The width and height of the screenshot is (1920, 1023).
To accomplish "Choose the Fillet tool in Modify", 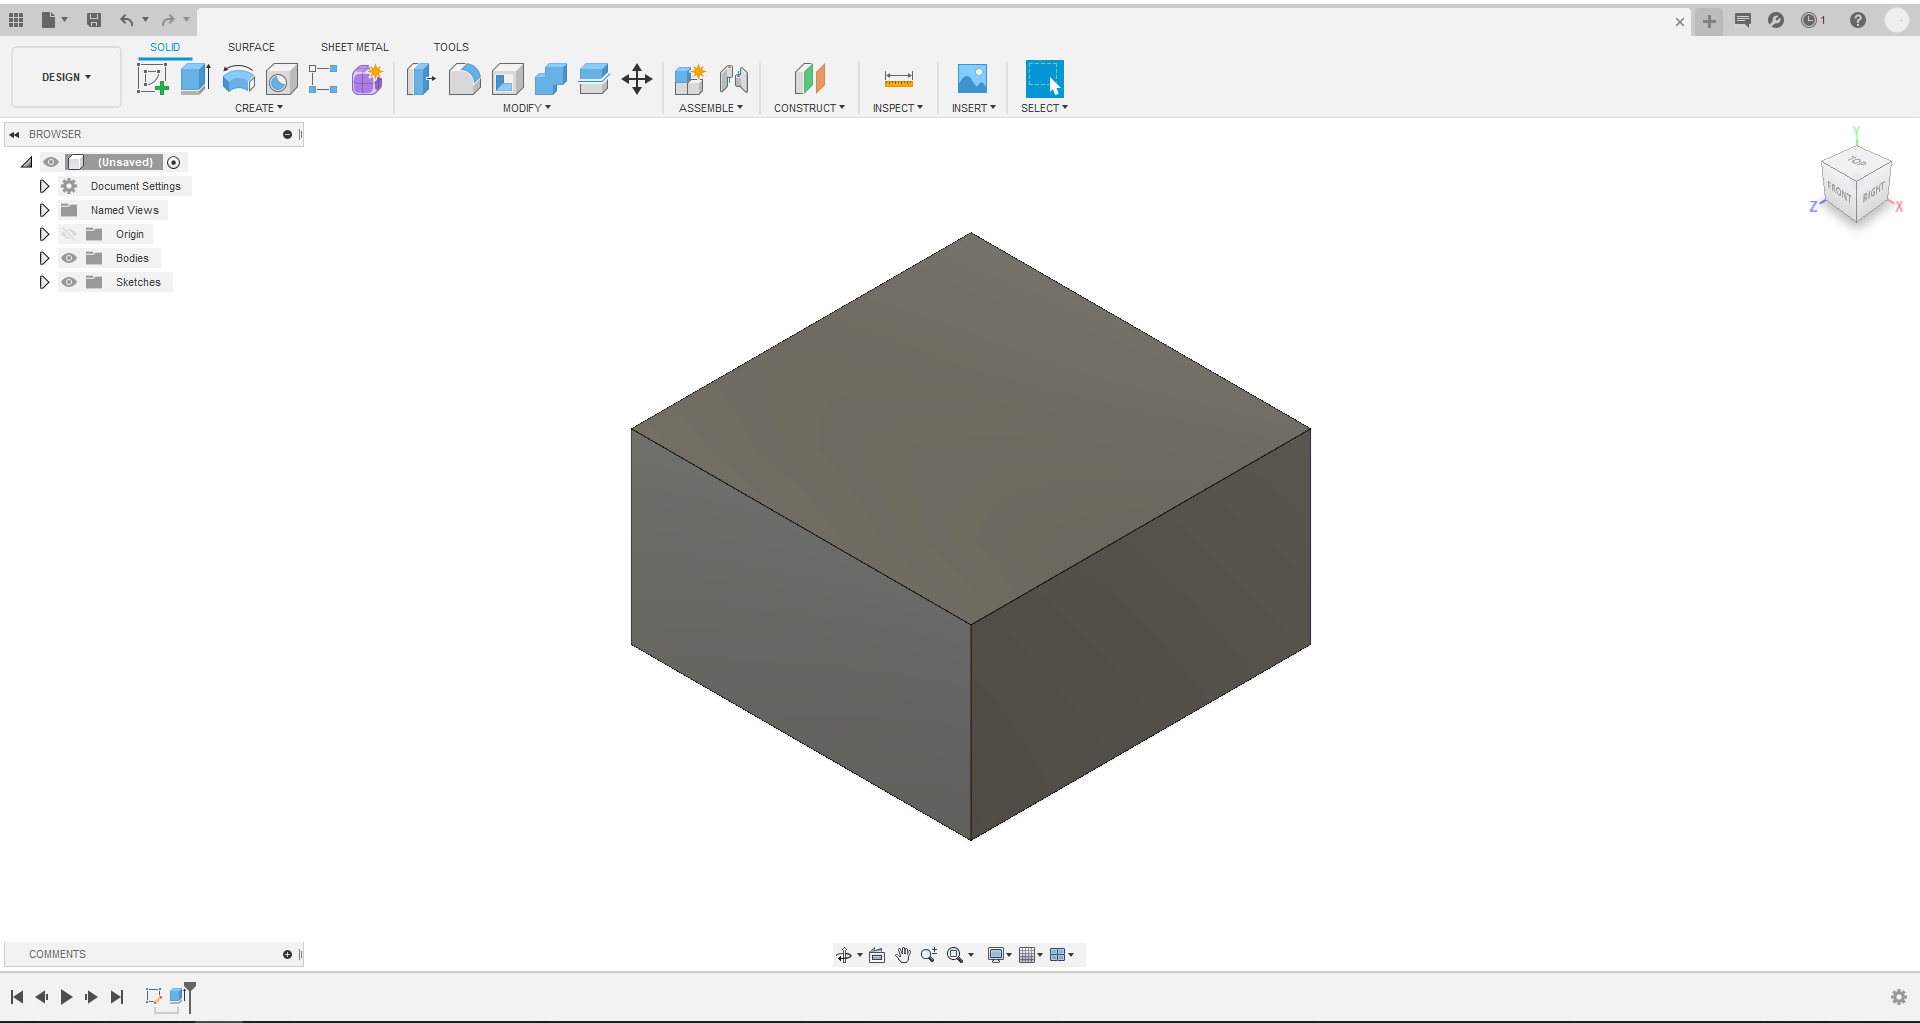I will [x=464, y=79].
